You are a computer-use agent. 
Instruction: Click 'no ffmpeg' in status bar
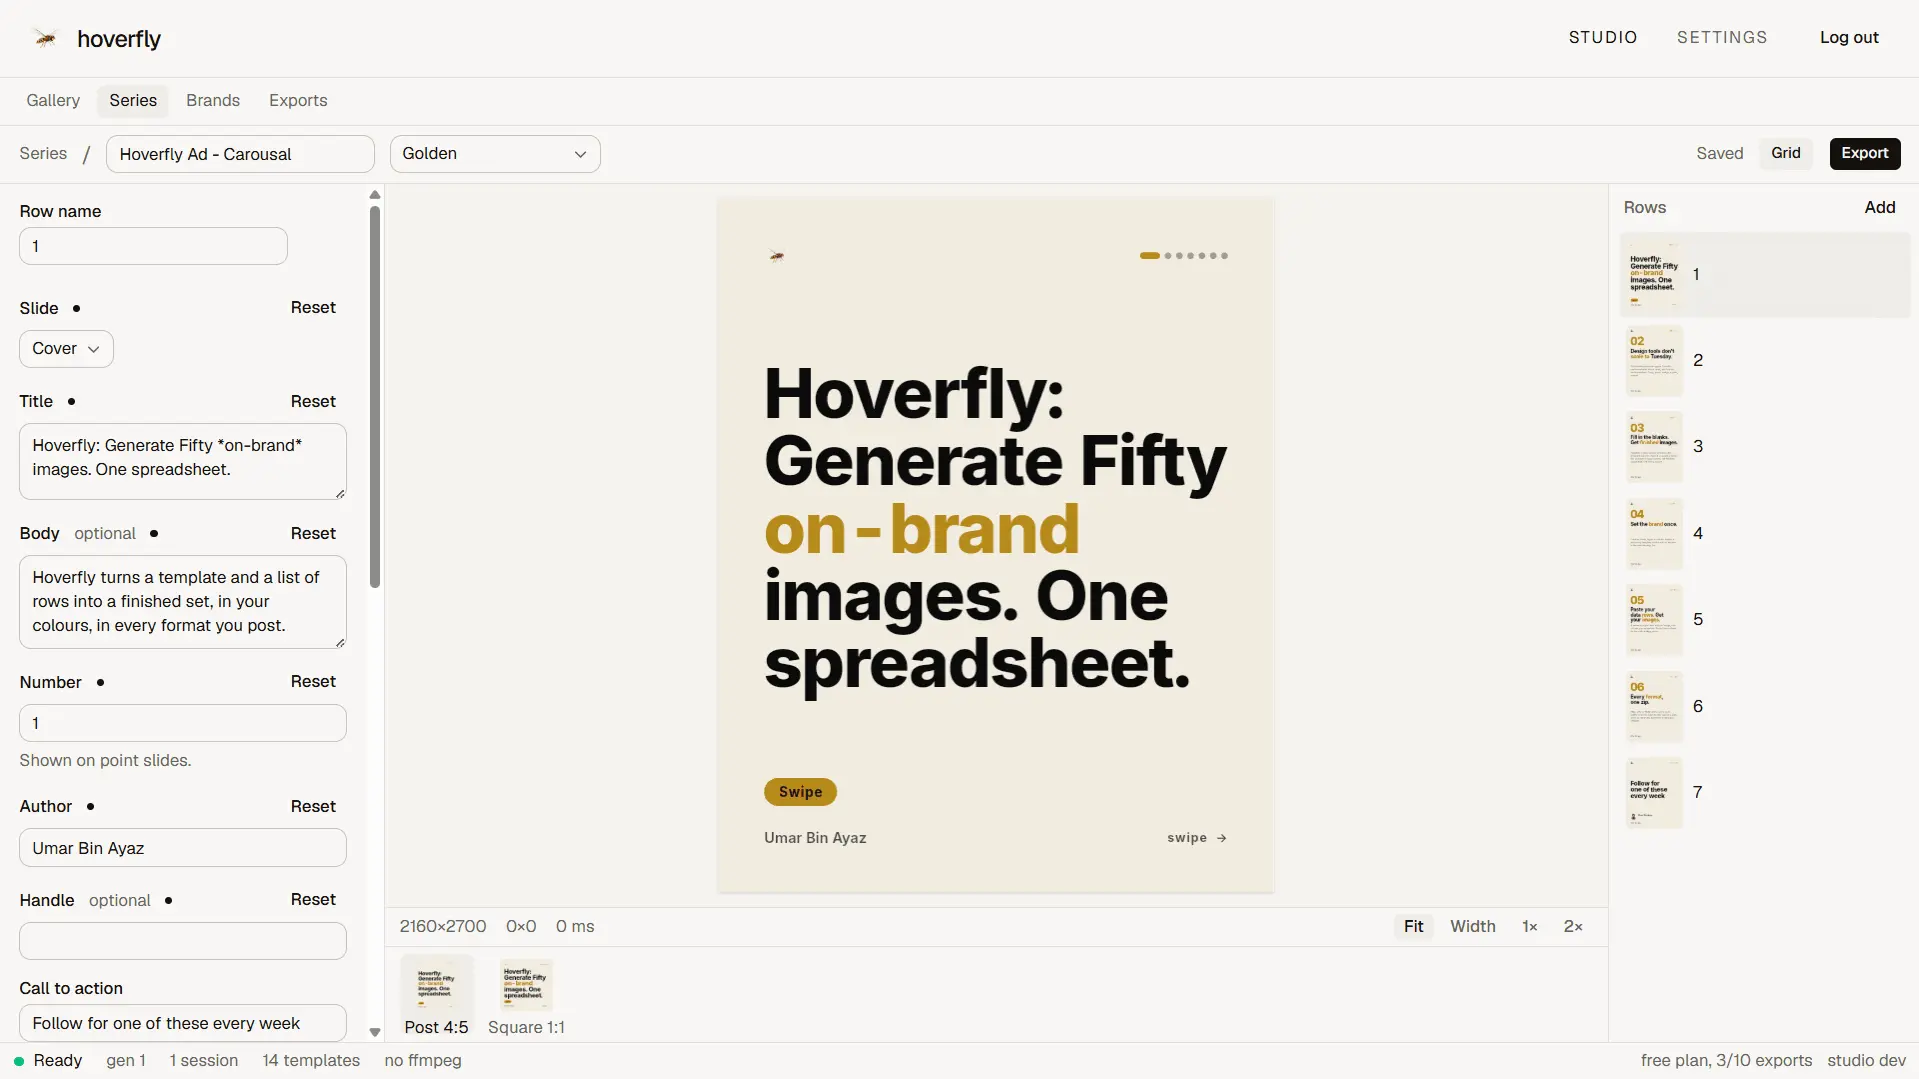tap(423, 1061)
